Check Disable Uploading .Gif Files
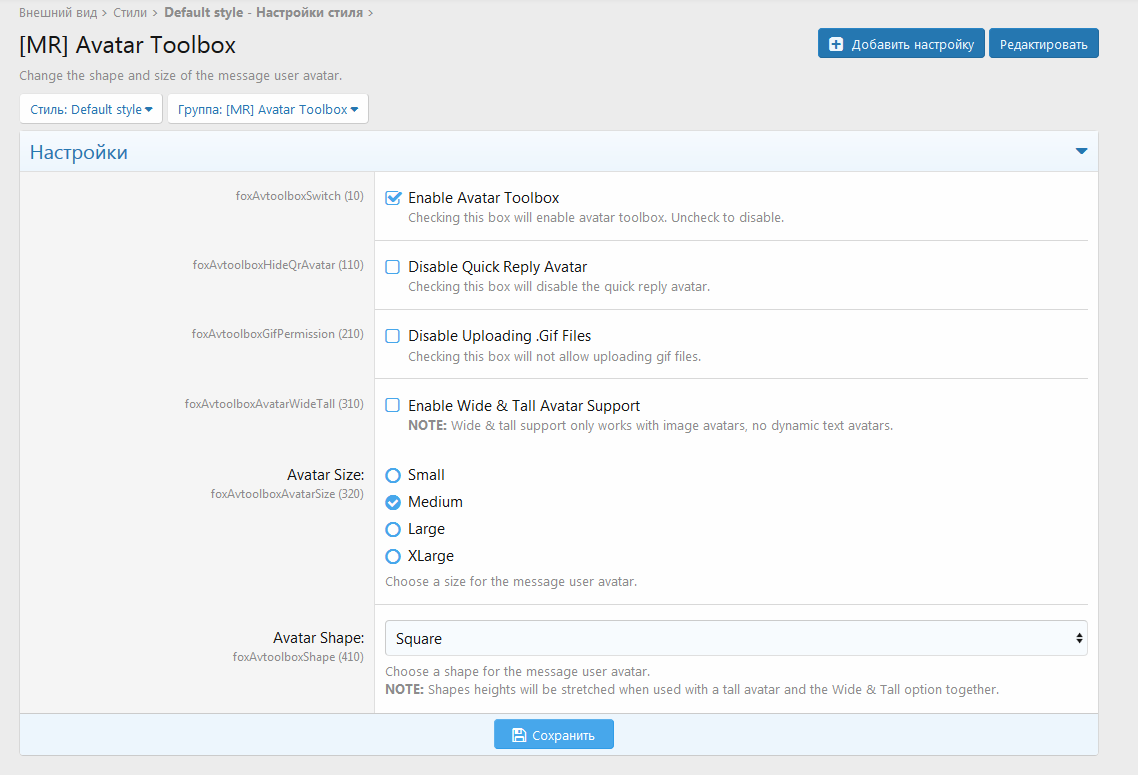This screenshot has height=775, width=1138. (393, 336)
